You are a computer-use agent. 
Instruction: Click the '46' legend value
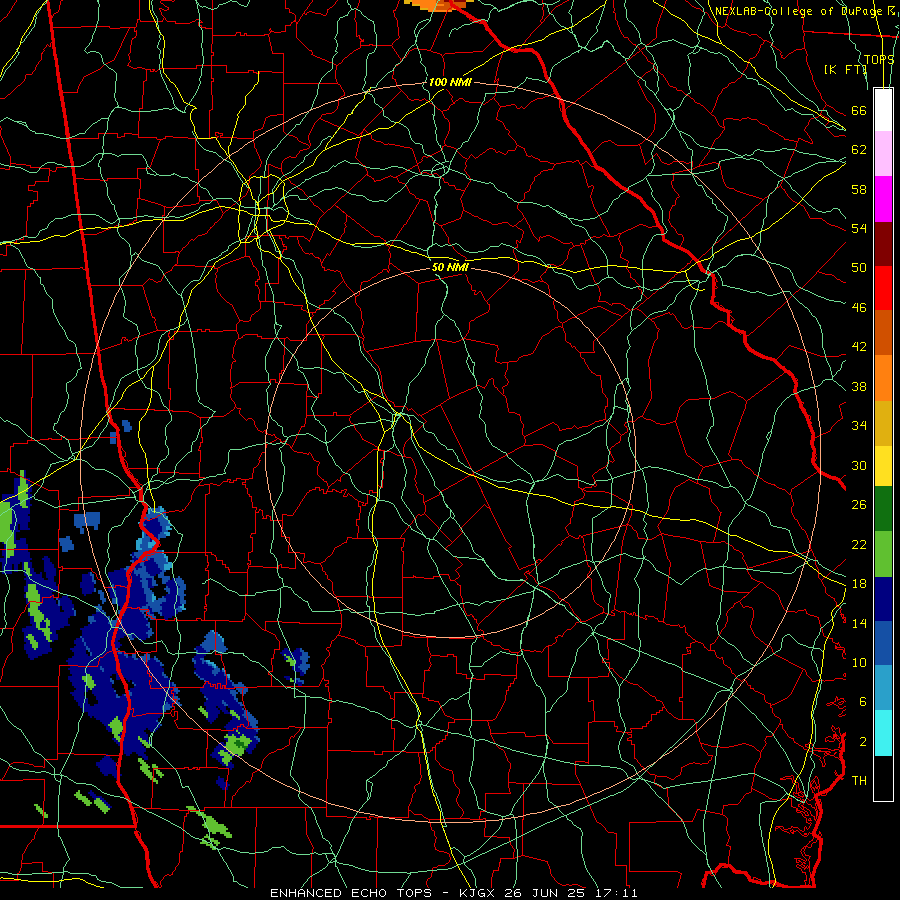[x=859, y=308]
